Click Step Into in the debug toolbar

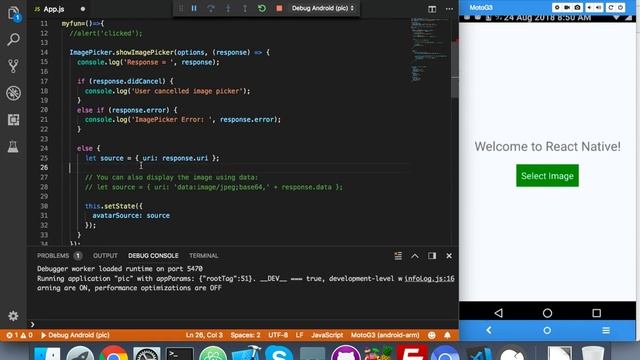[228, 8]
